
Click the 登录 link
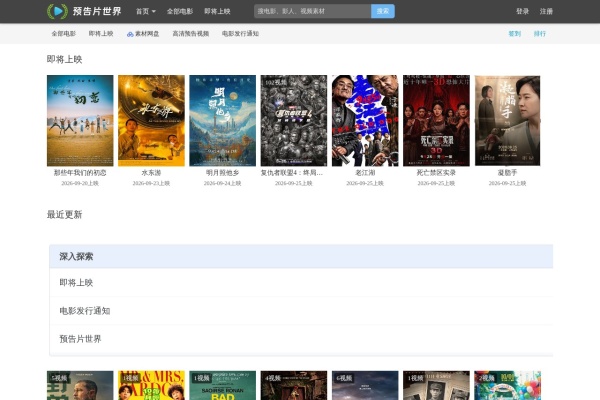522,11
